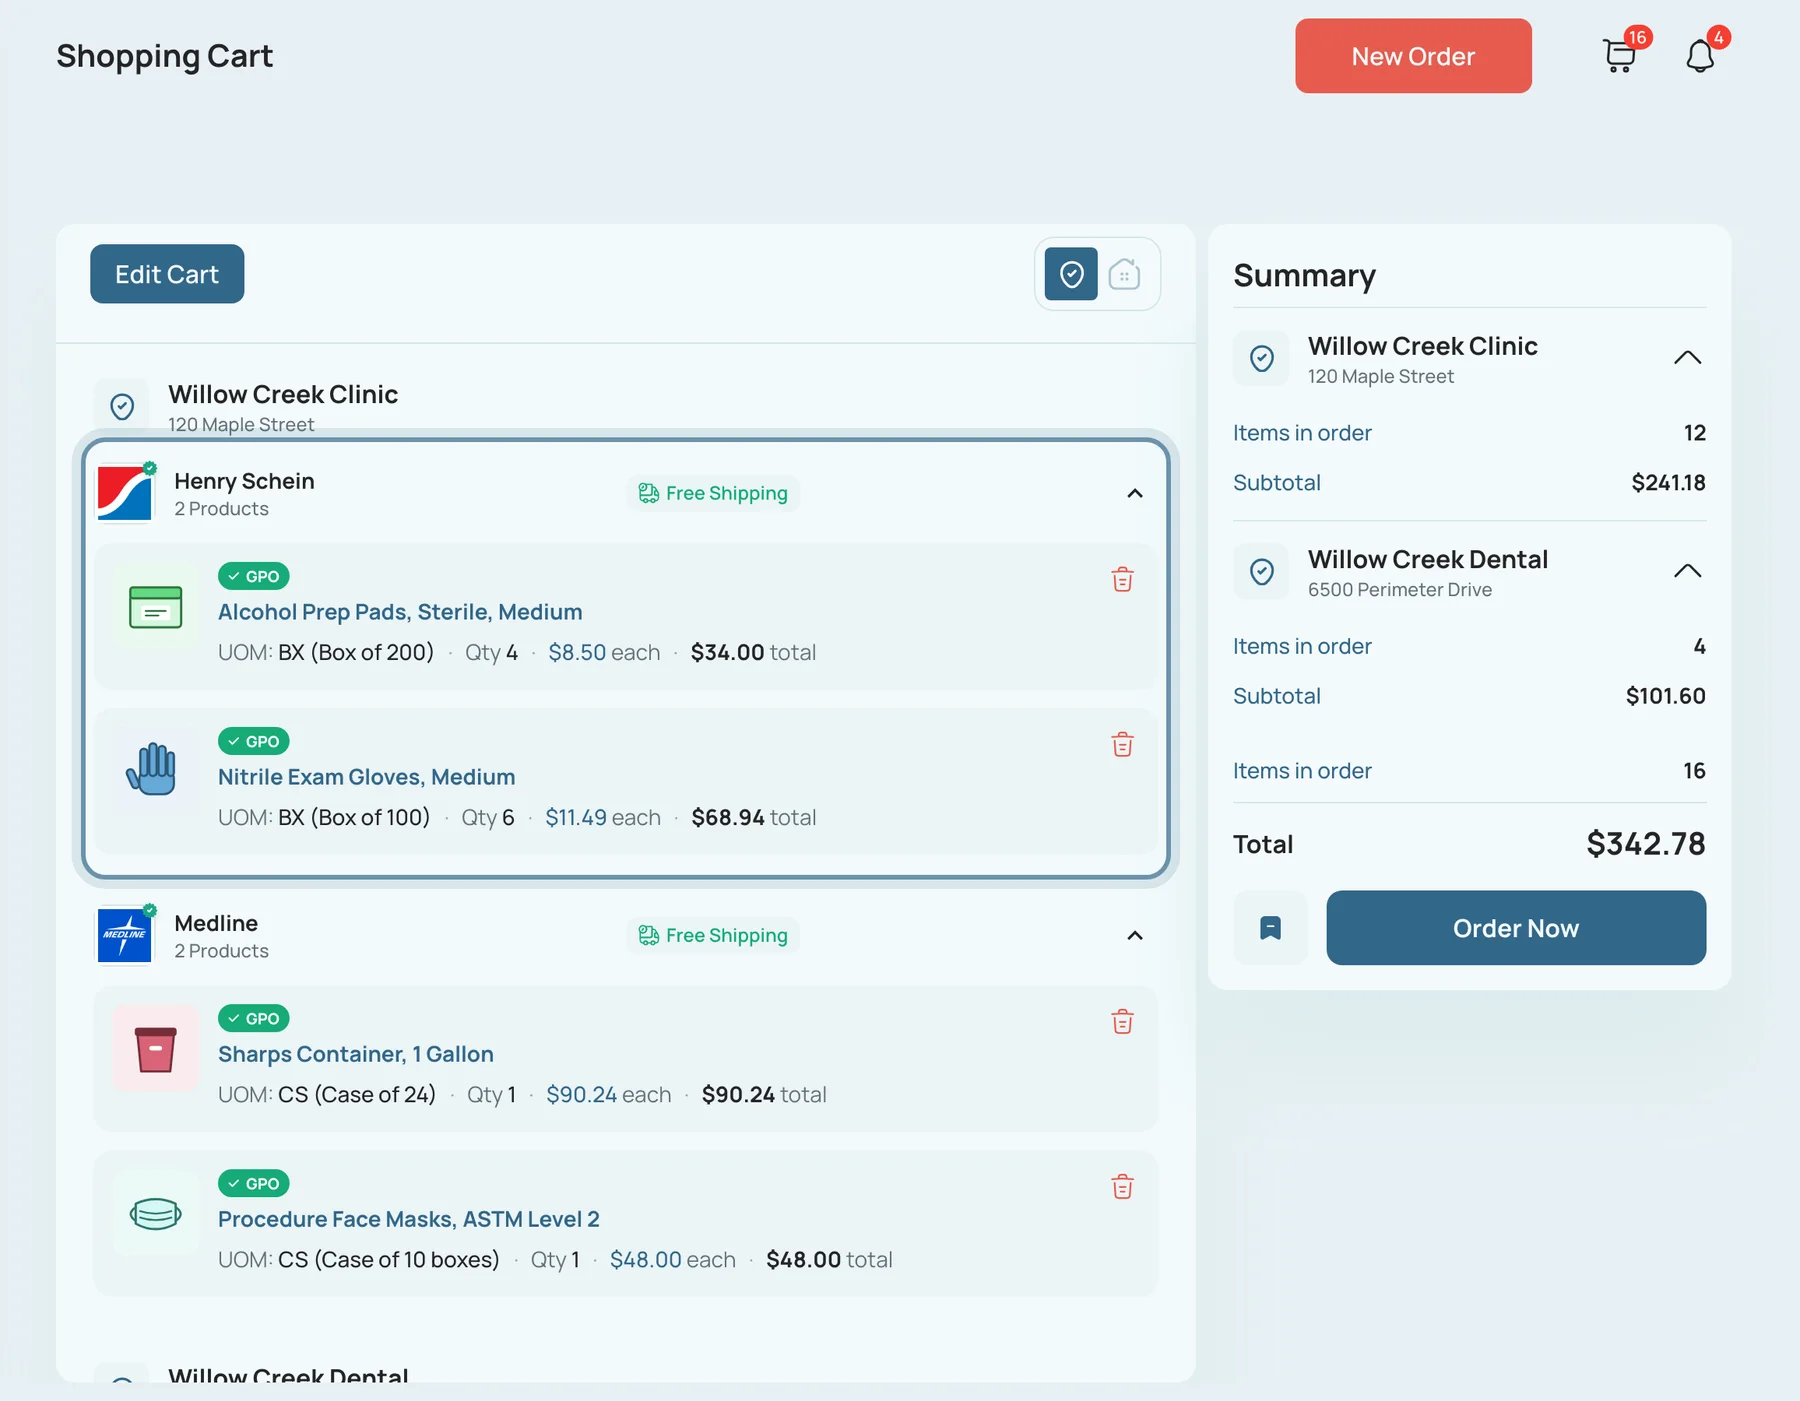
Task: Click GPO badge on Sharps Container
Action: pyautogui.click(x=254, y=1018)
